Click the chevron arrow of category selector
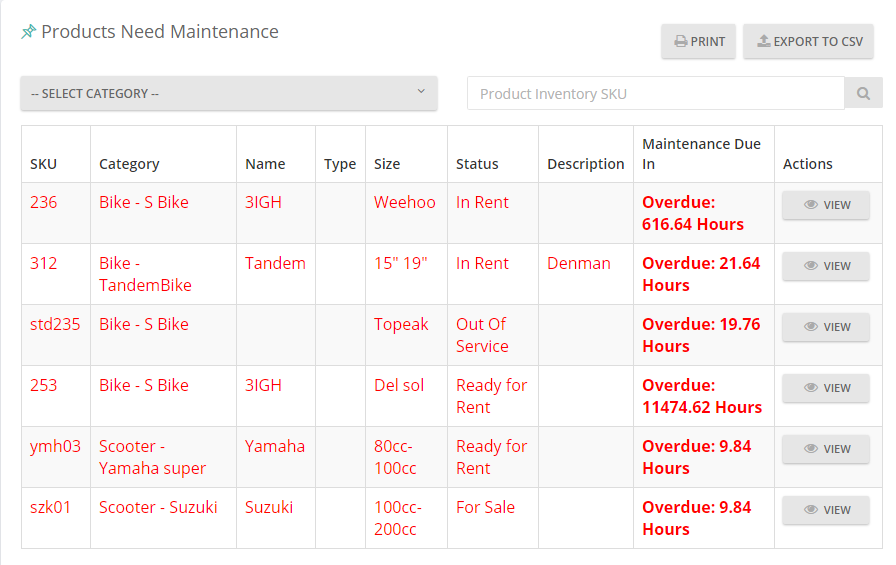The height and width of the screenshot is (565, 896). [421, 91]
